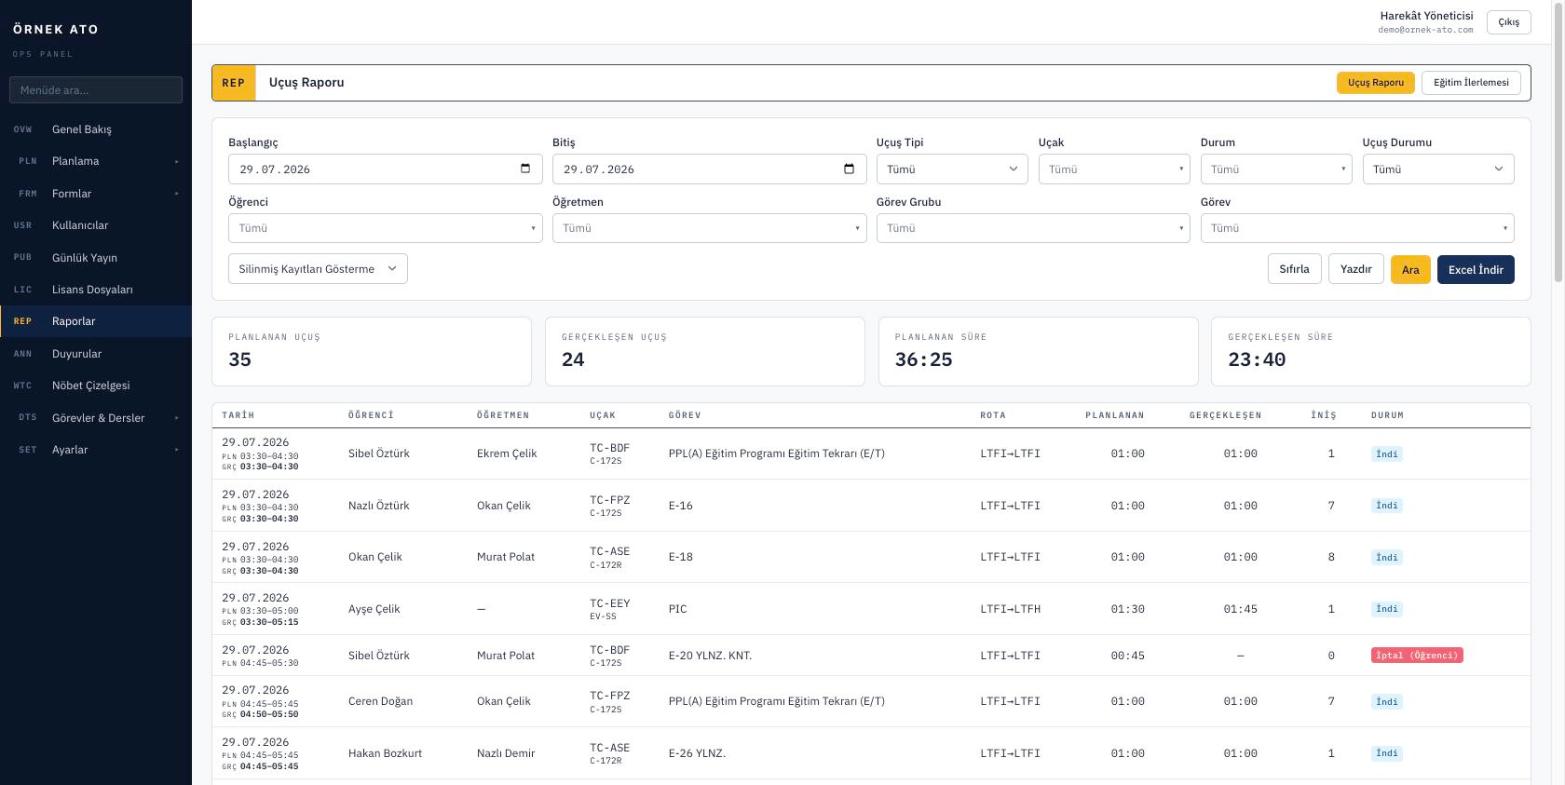This screenshot has height=785, width=1565.
Task: Click the Menüde ara search field
Action: click(x=96, y=90)
